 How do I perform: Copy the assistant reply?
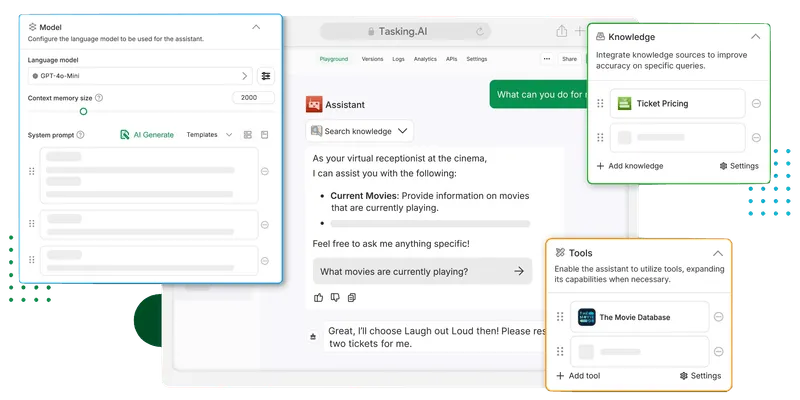(352, 297)
